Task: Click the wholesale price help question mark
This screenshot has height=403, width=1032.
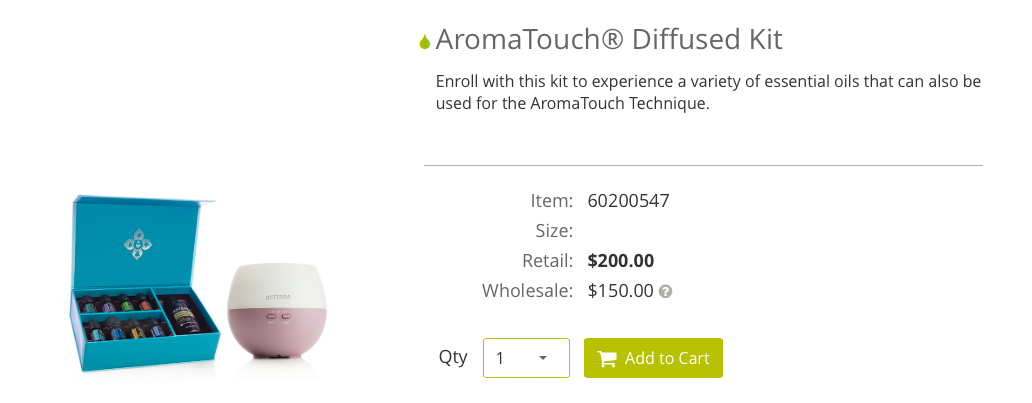Action: (665, 292)
